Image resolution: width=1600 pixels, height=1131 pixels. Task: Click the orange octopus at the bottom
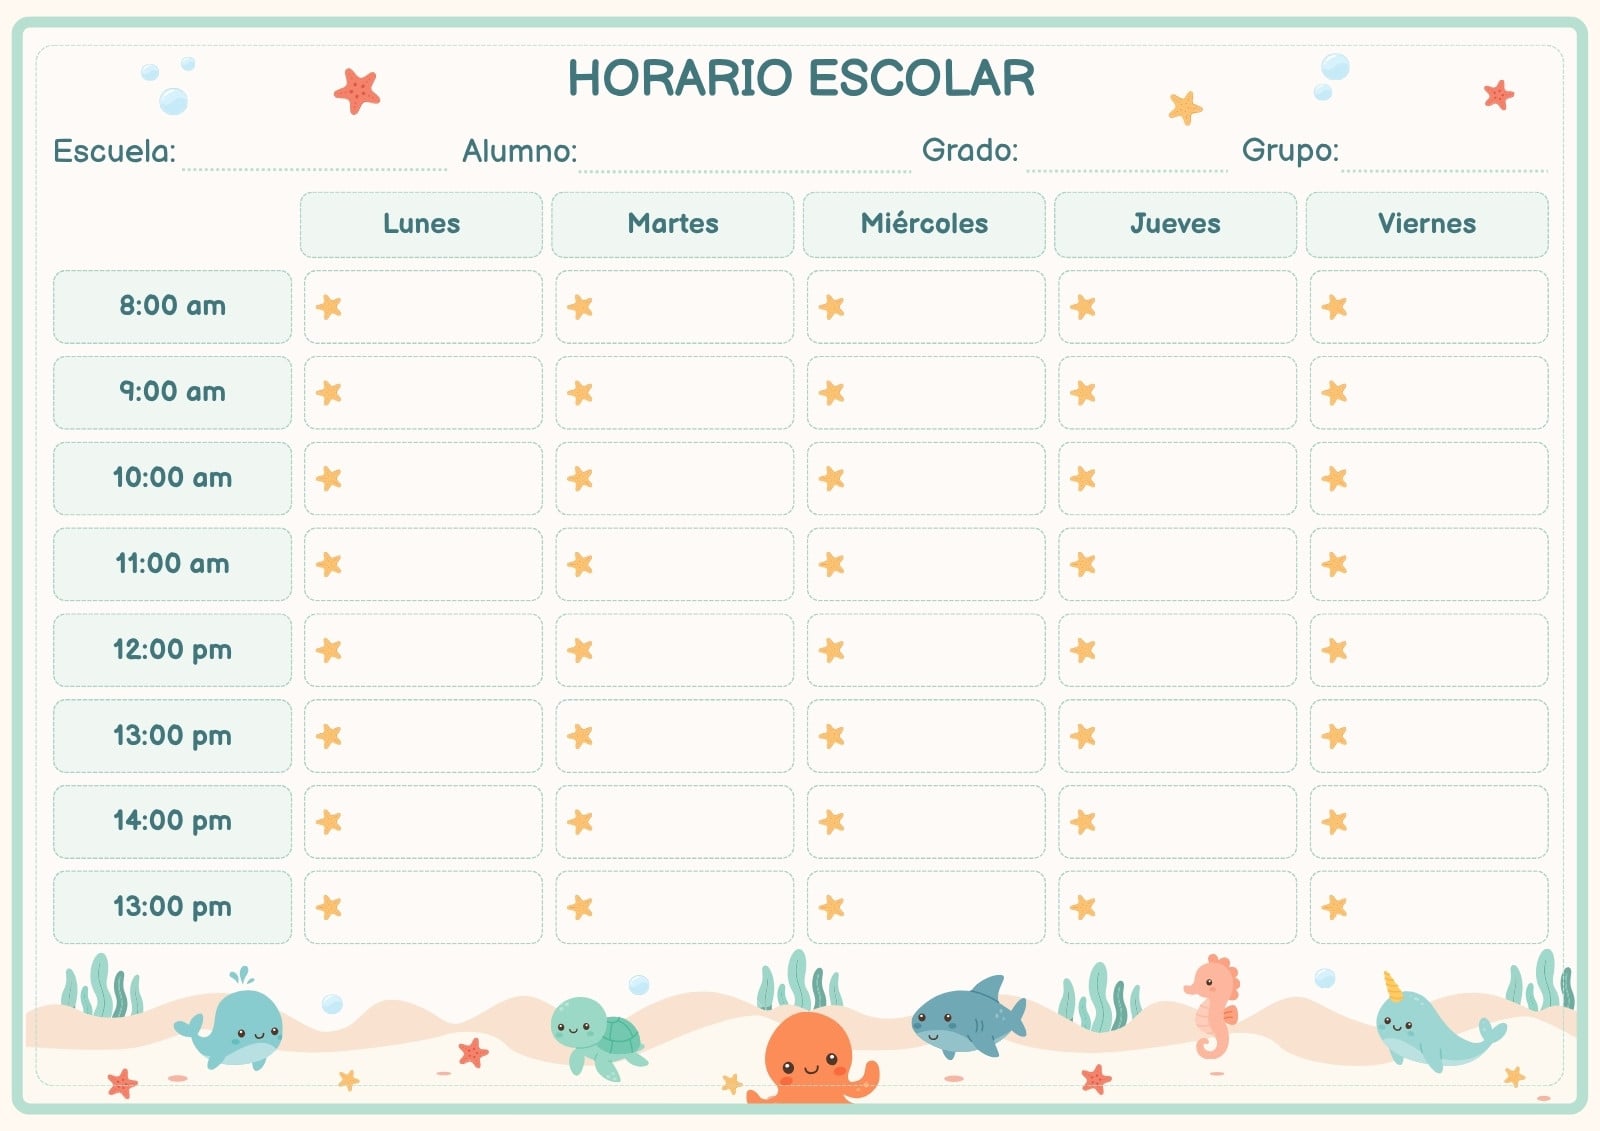click(813, 1059)
